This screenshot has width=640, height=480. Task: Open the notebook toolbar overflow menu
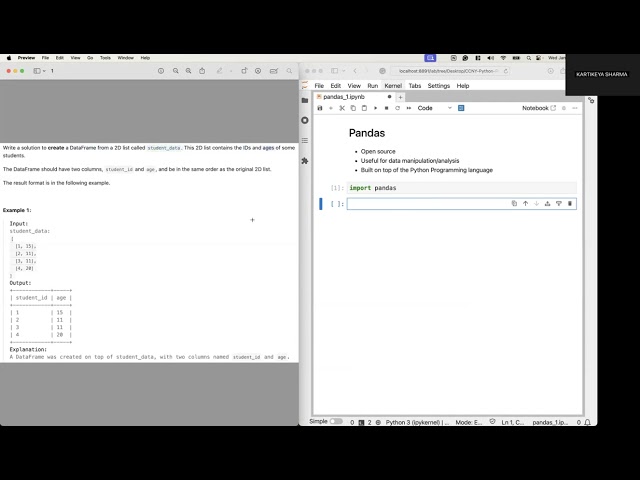tap(575, 108)
